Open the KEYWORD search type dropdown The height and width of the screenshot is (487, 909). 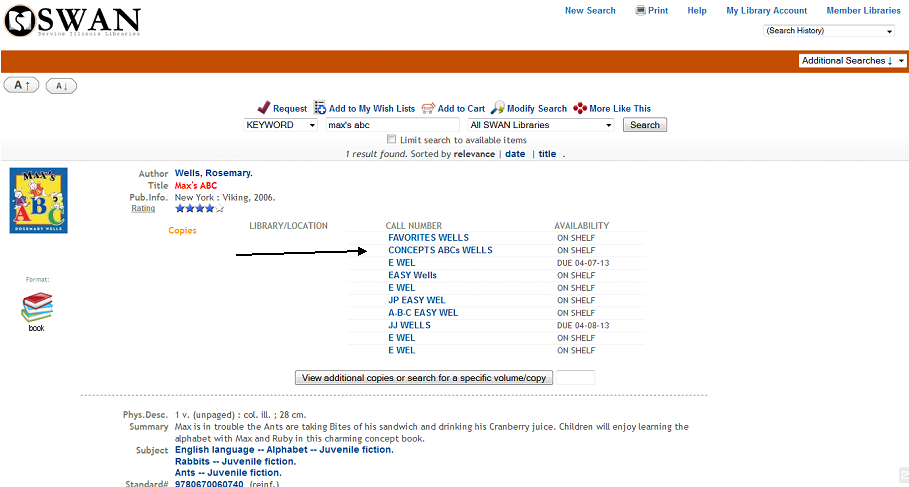tap(281, 125)
